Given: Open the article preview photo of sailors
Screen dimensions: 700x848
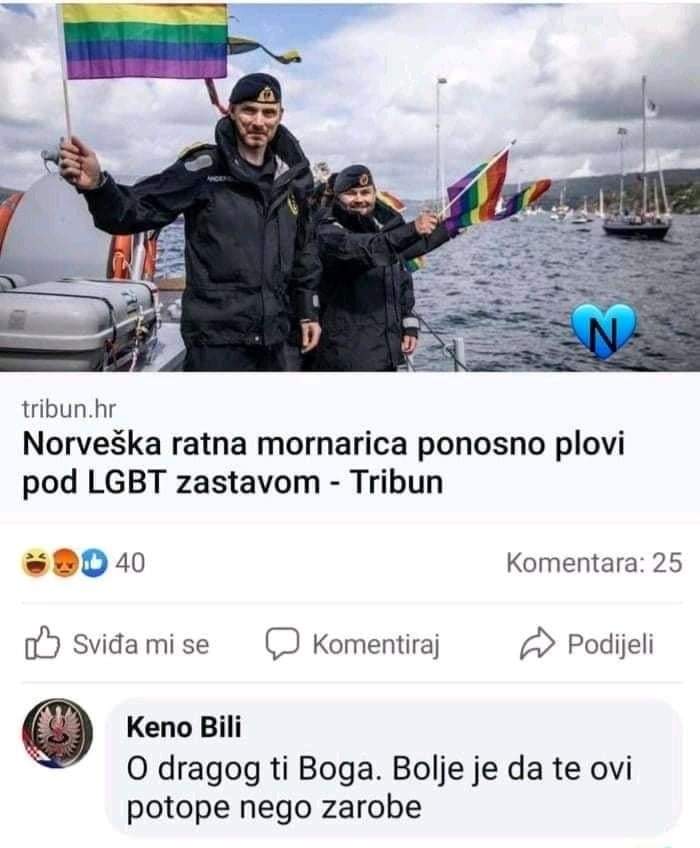Looking at the screenshot, I should [350, 187].
